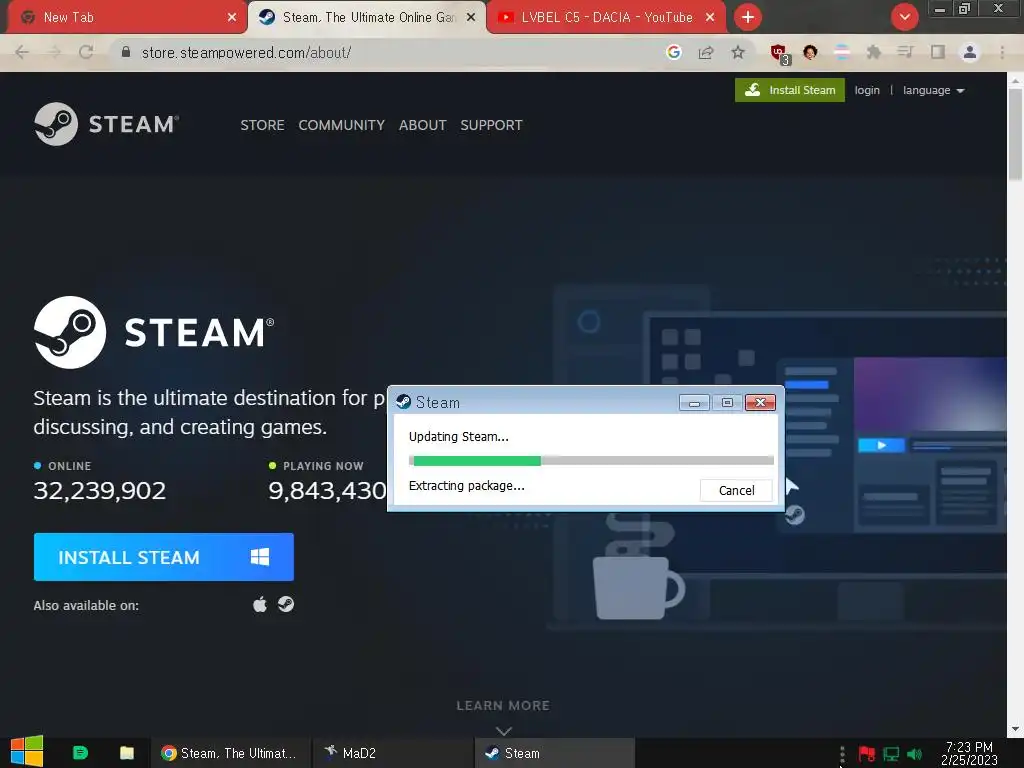Select the Chrome Steam taskbar item
Image resolution: width=1024 pixels, height=768 pixels.
[230, 753]
